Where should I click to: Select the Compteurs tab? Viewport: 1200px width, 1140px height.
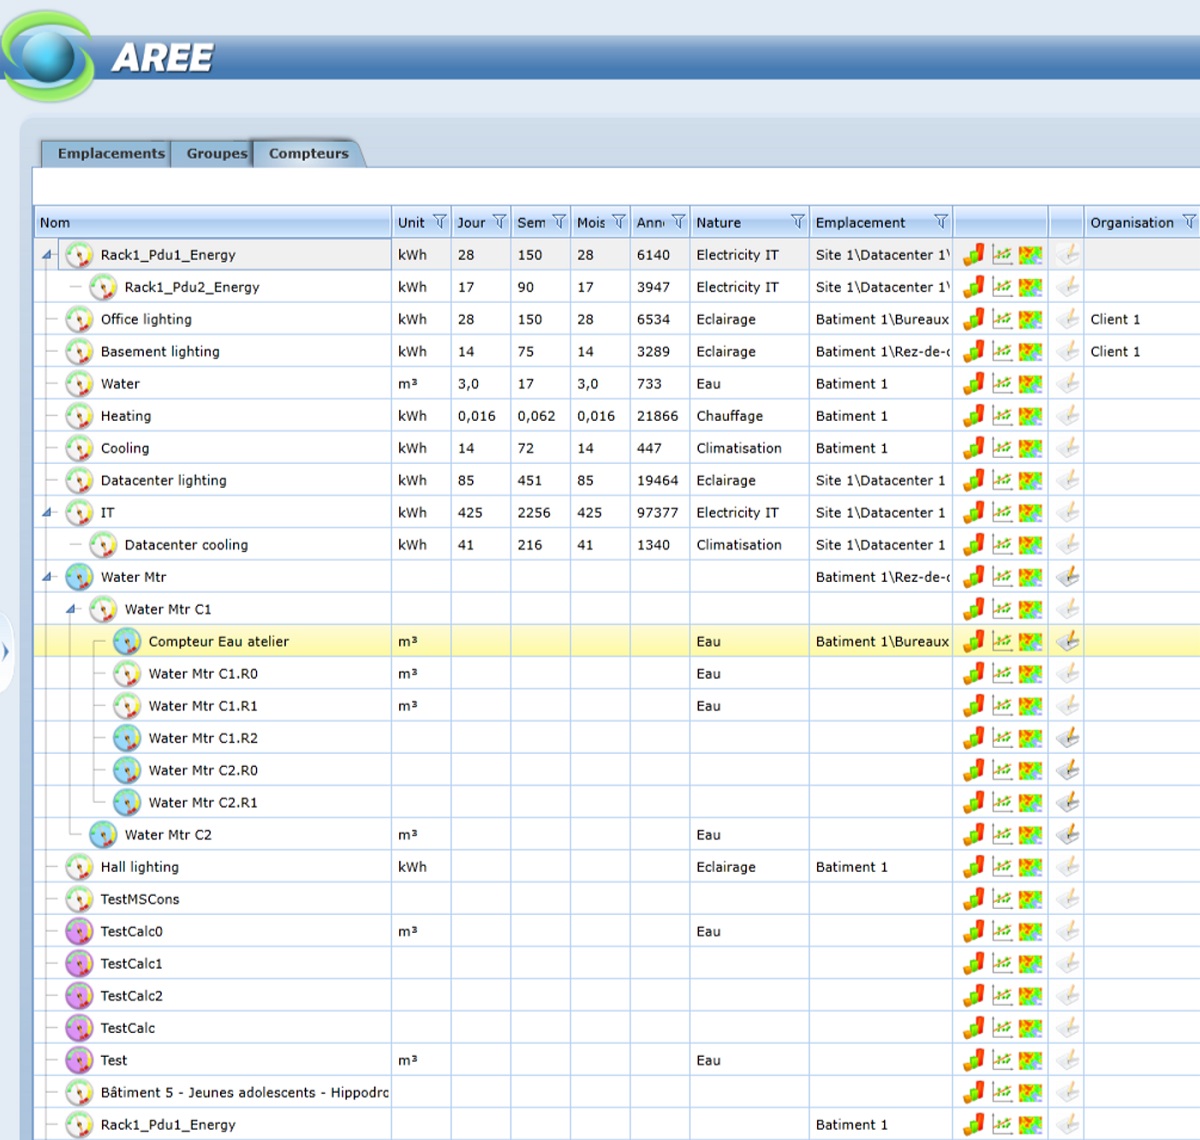pyautogui.click(x=308, y=153)
